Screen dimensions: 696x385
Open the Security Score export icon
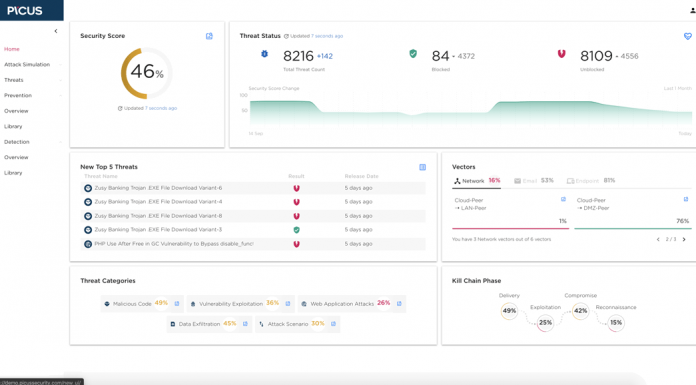click(x=209, y=36)
